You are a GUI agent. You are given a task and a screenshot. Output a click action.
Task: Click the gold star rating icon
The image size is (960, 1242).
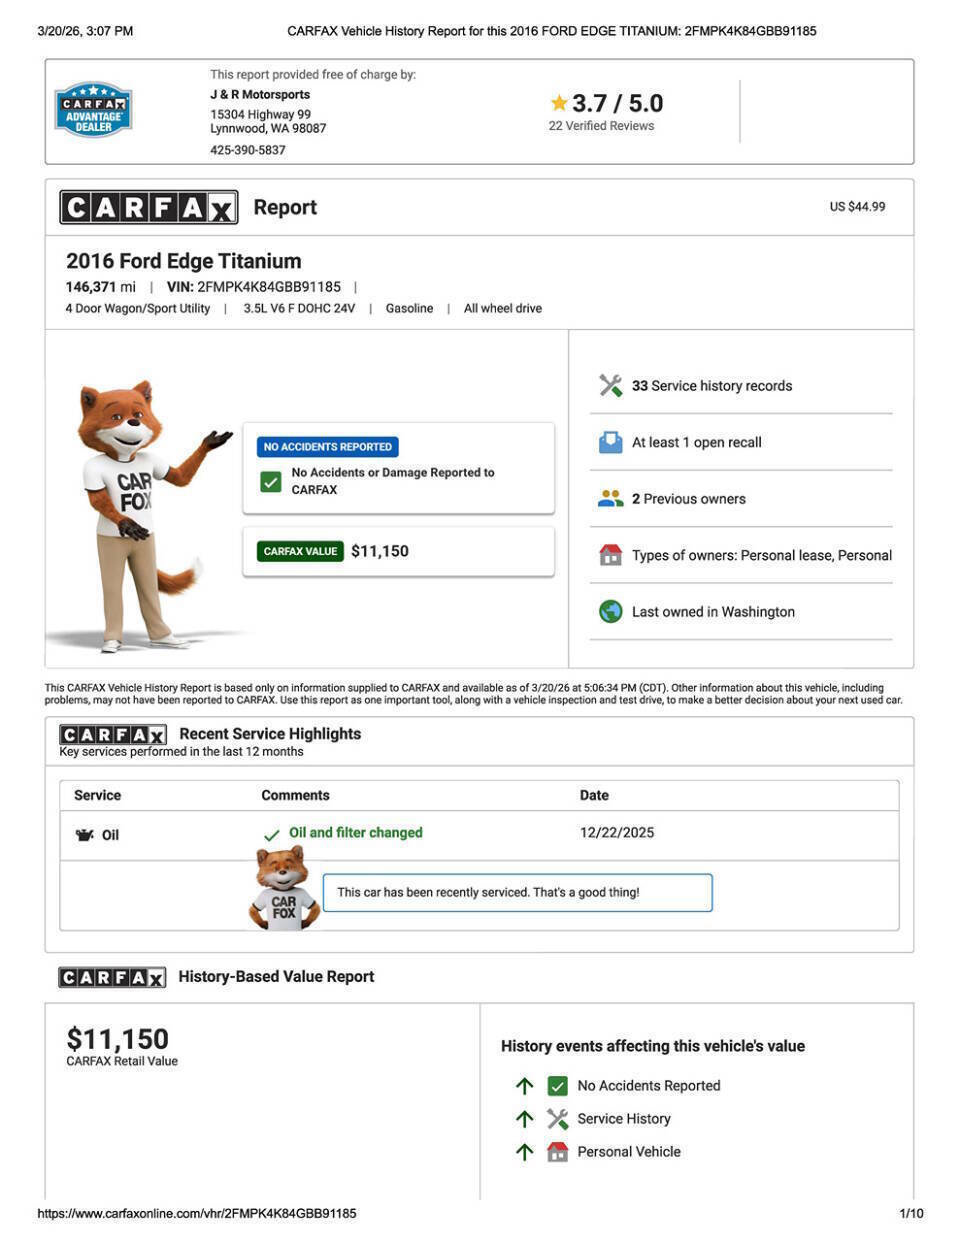pyautogui.click(x=559, y=103)
